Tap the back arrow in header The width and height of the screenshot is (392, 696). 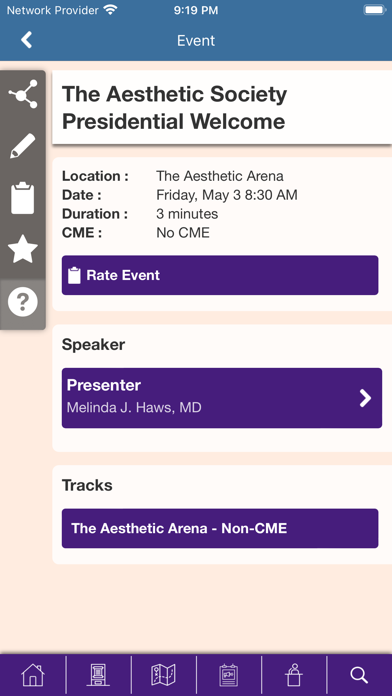[27, 40]
